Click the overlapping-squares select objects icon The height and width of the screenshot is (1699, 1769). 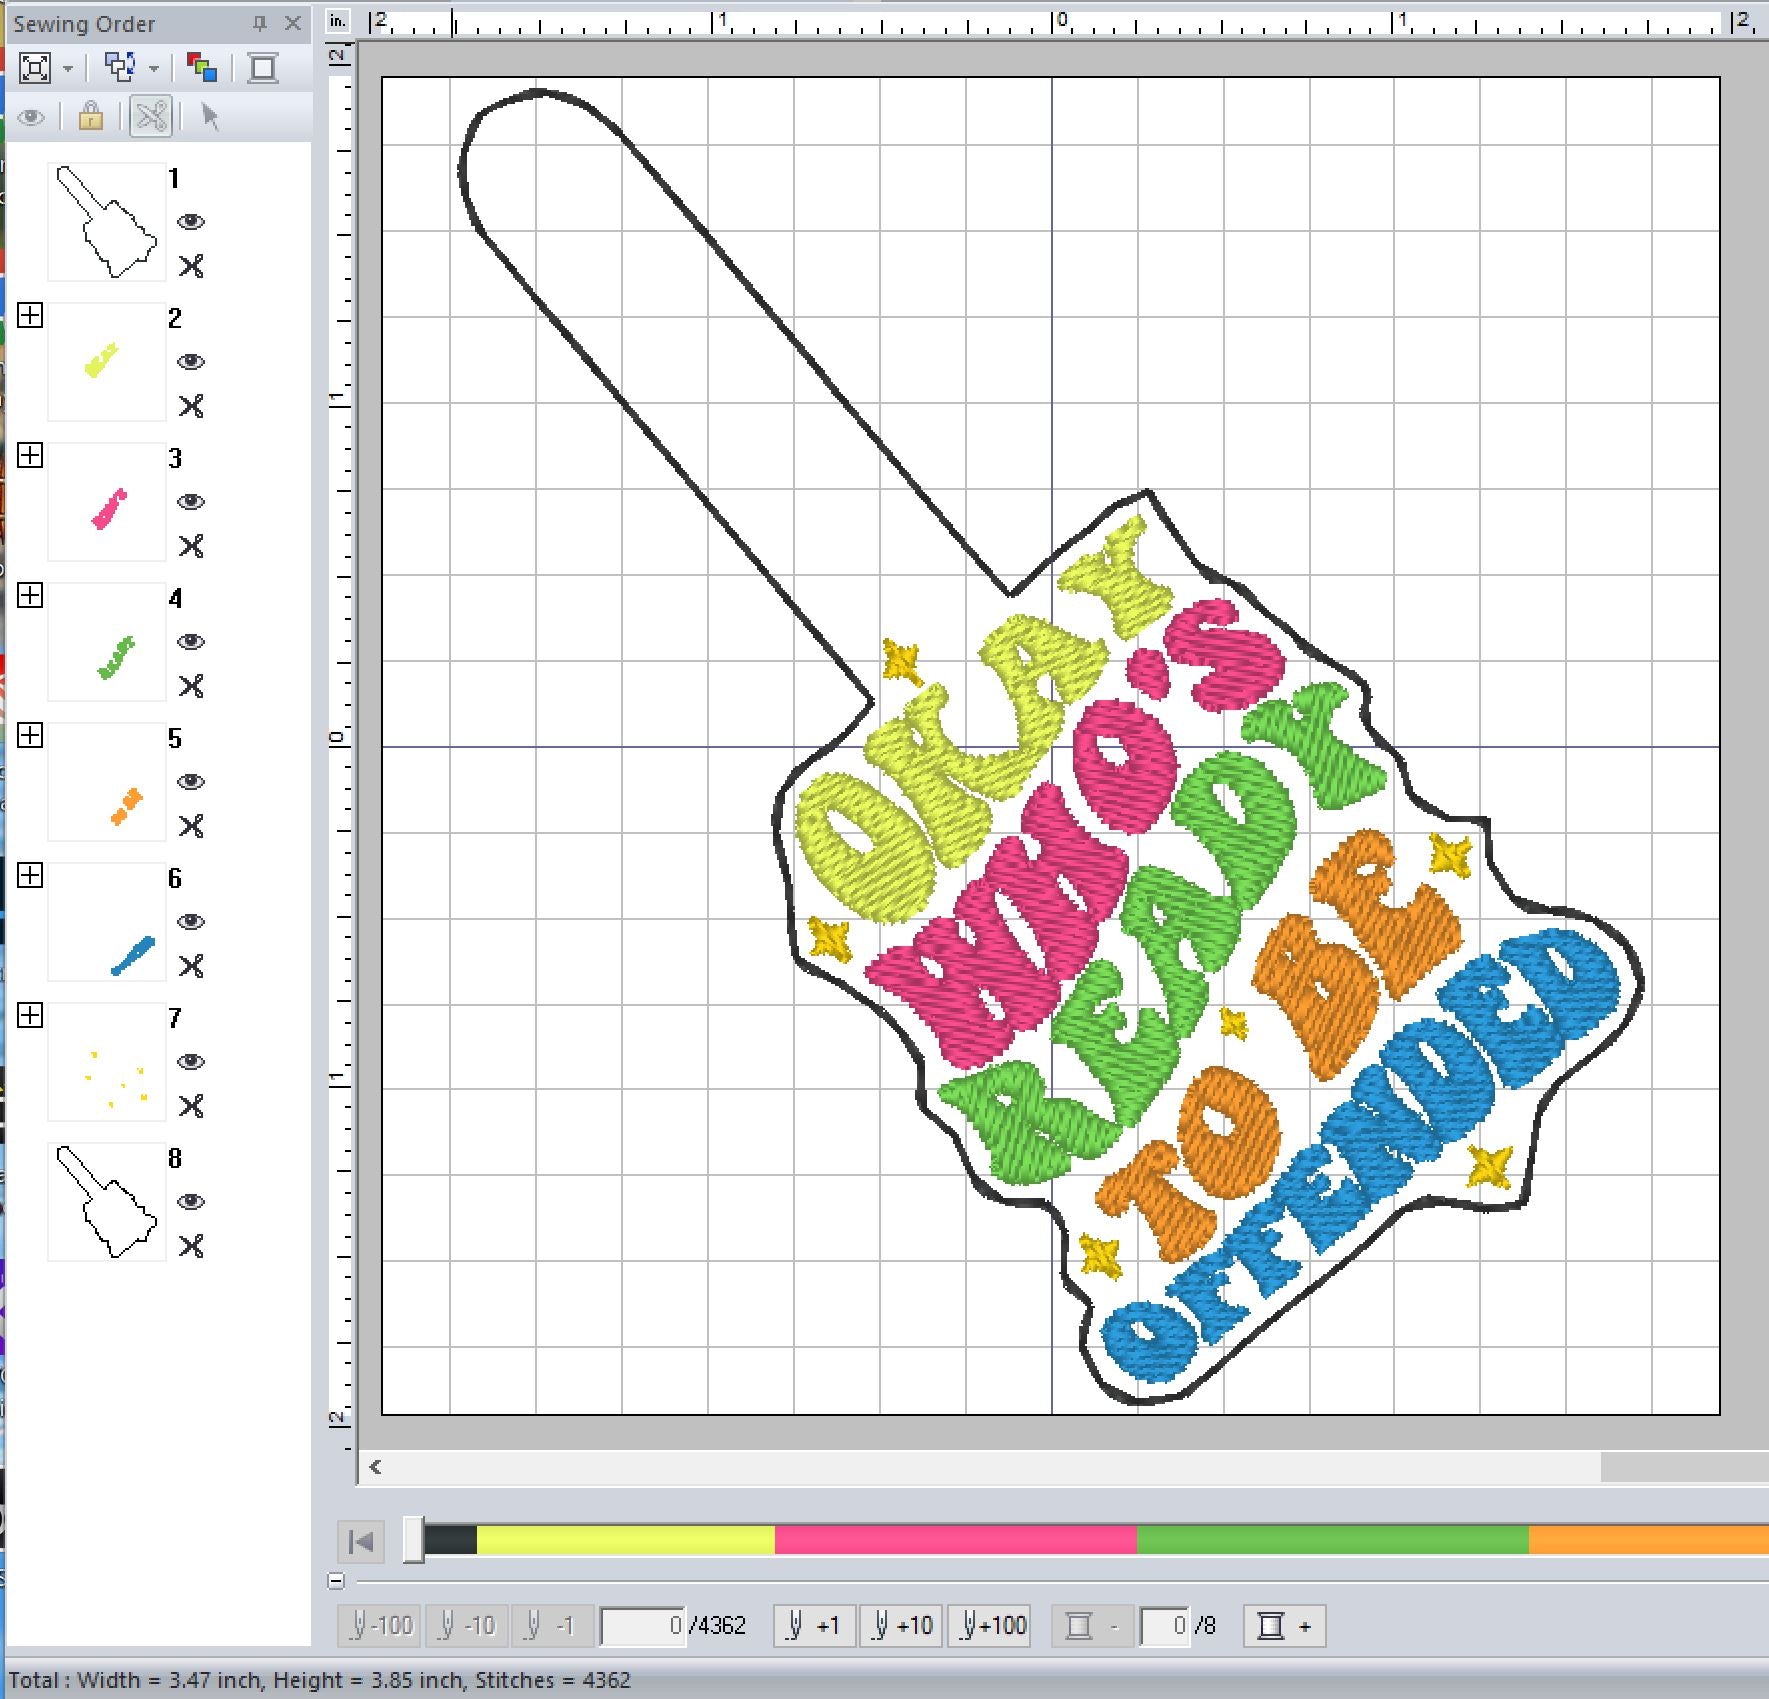[x=120, y=68]
